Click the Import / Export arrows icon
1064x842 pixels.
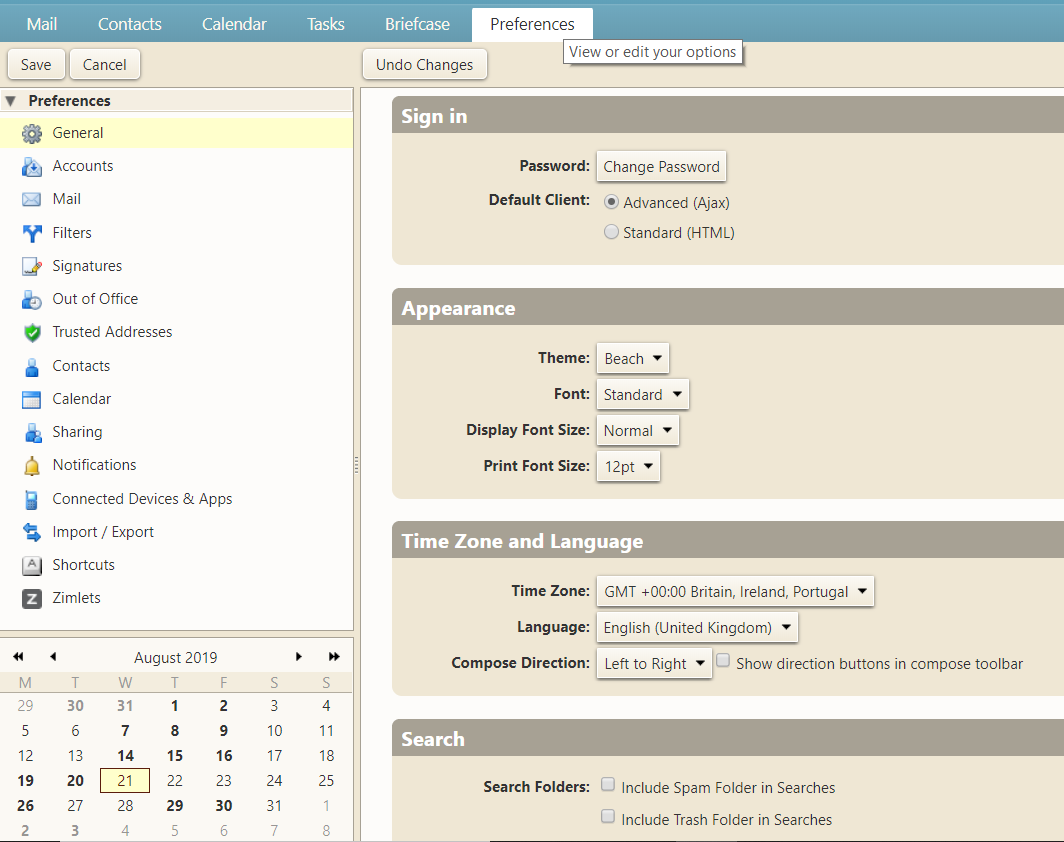tap(32, 532)
